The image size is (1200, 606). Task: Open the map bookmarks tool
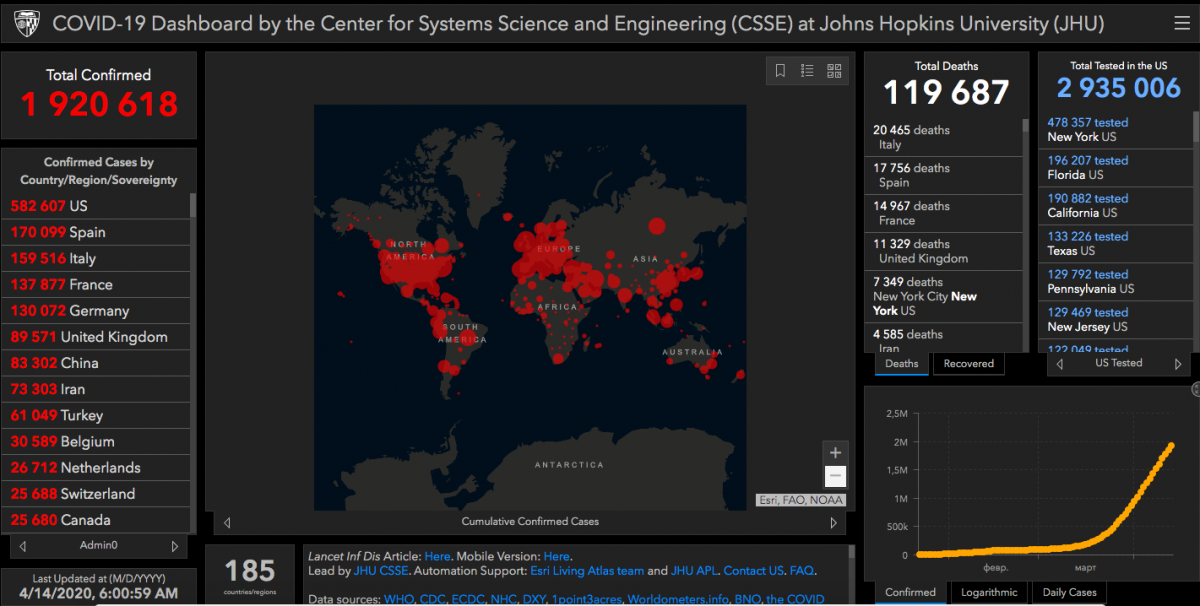781,71
